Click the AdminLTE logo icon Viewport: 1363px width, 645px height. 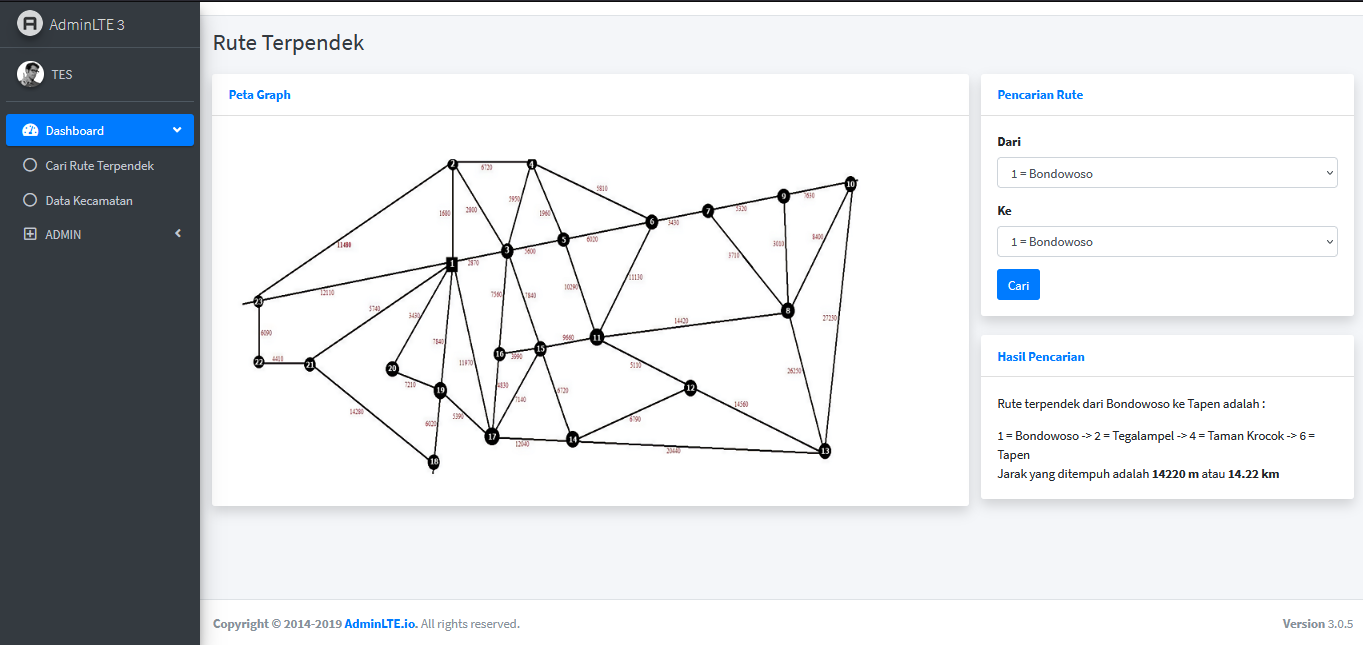(30, 24)
